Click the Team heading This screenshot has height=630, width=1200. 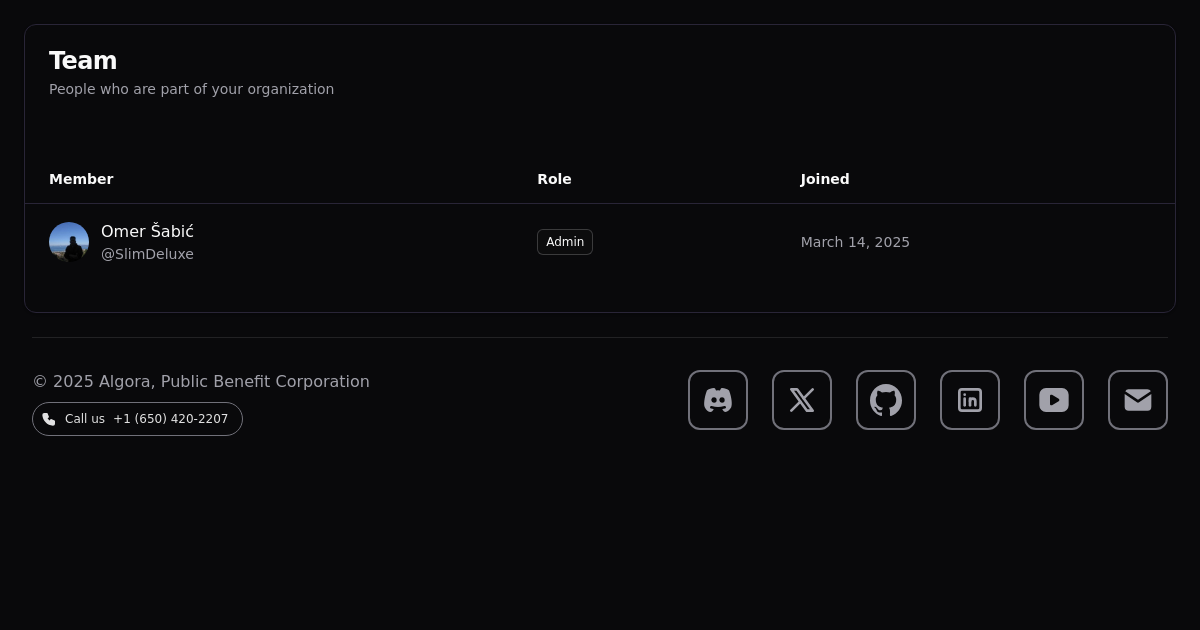83,61
